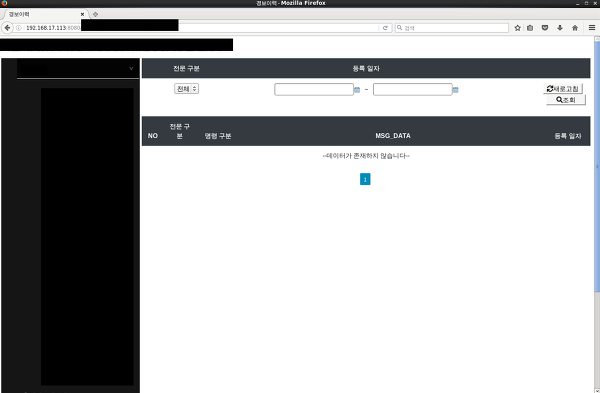This screenshot has height=393, width=600.
Task: Open a new tab with plus icon
Action: (95, 14)
